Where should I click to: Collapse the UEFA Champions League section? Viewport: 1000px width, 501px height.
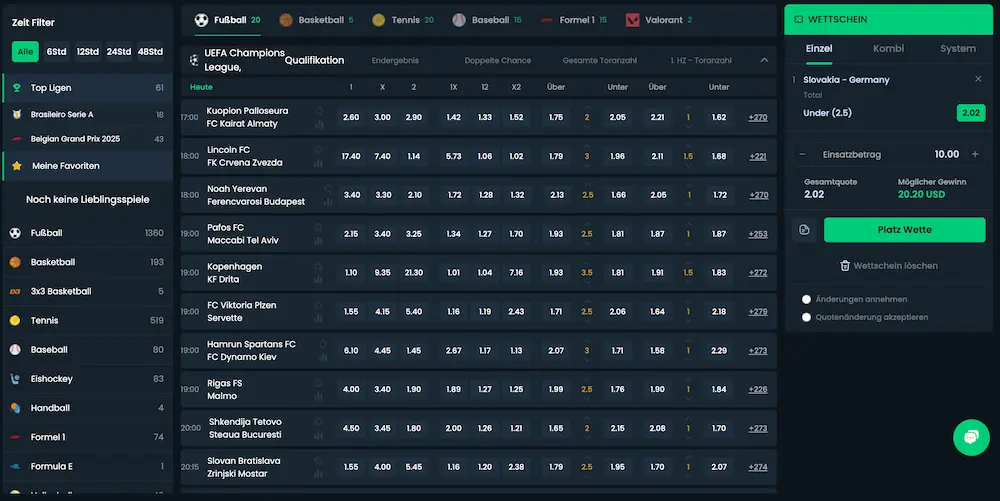[764, 61]
